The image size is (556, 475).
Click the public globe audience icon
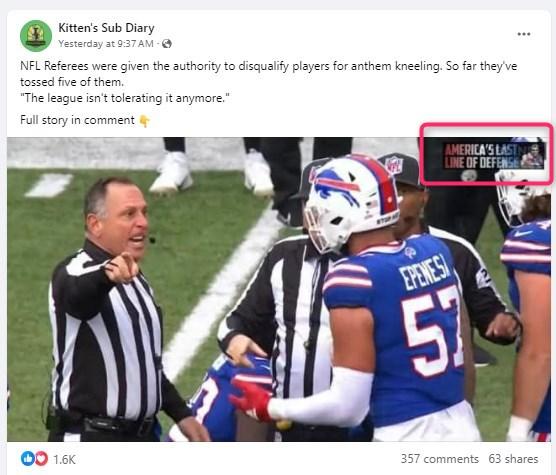coord(167,44)
